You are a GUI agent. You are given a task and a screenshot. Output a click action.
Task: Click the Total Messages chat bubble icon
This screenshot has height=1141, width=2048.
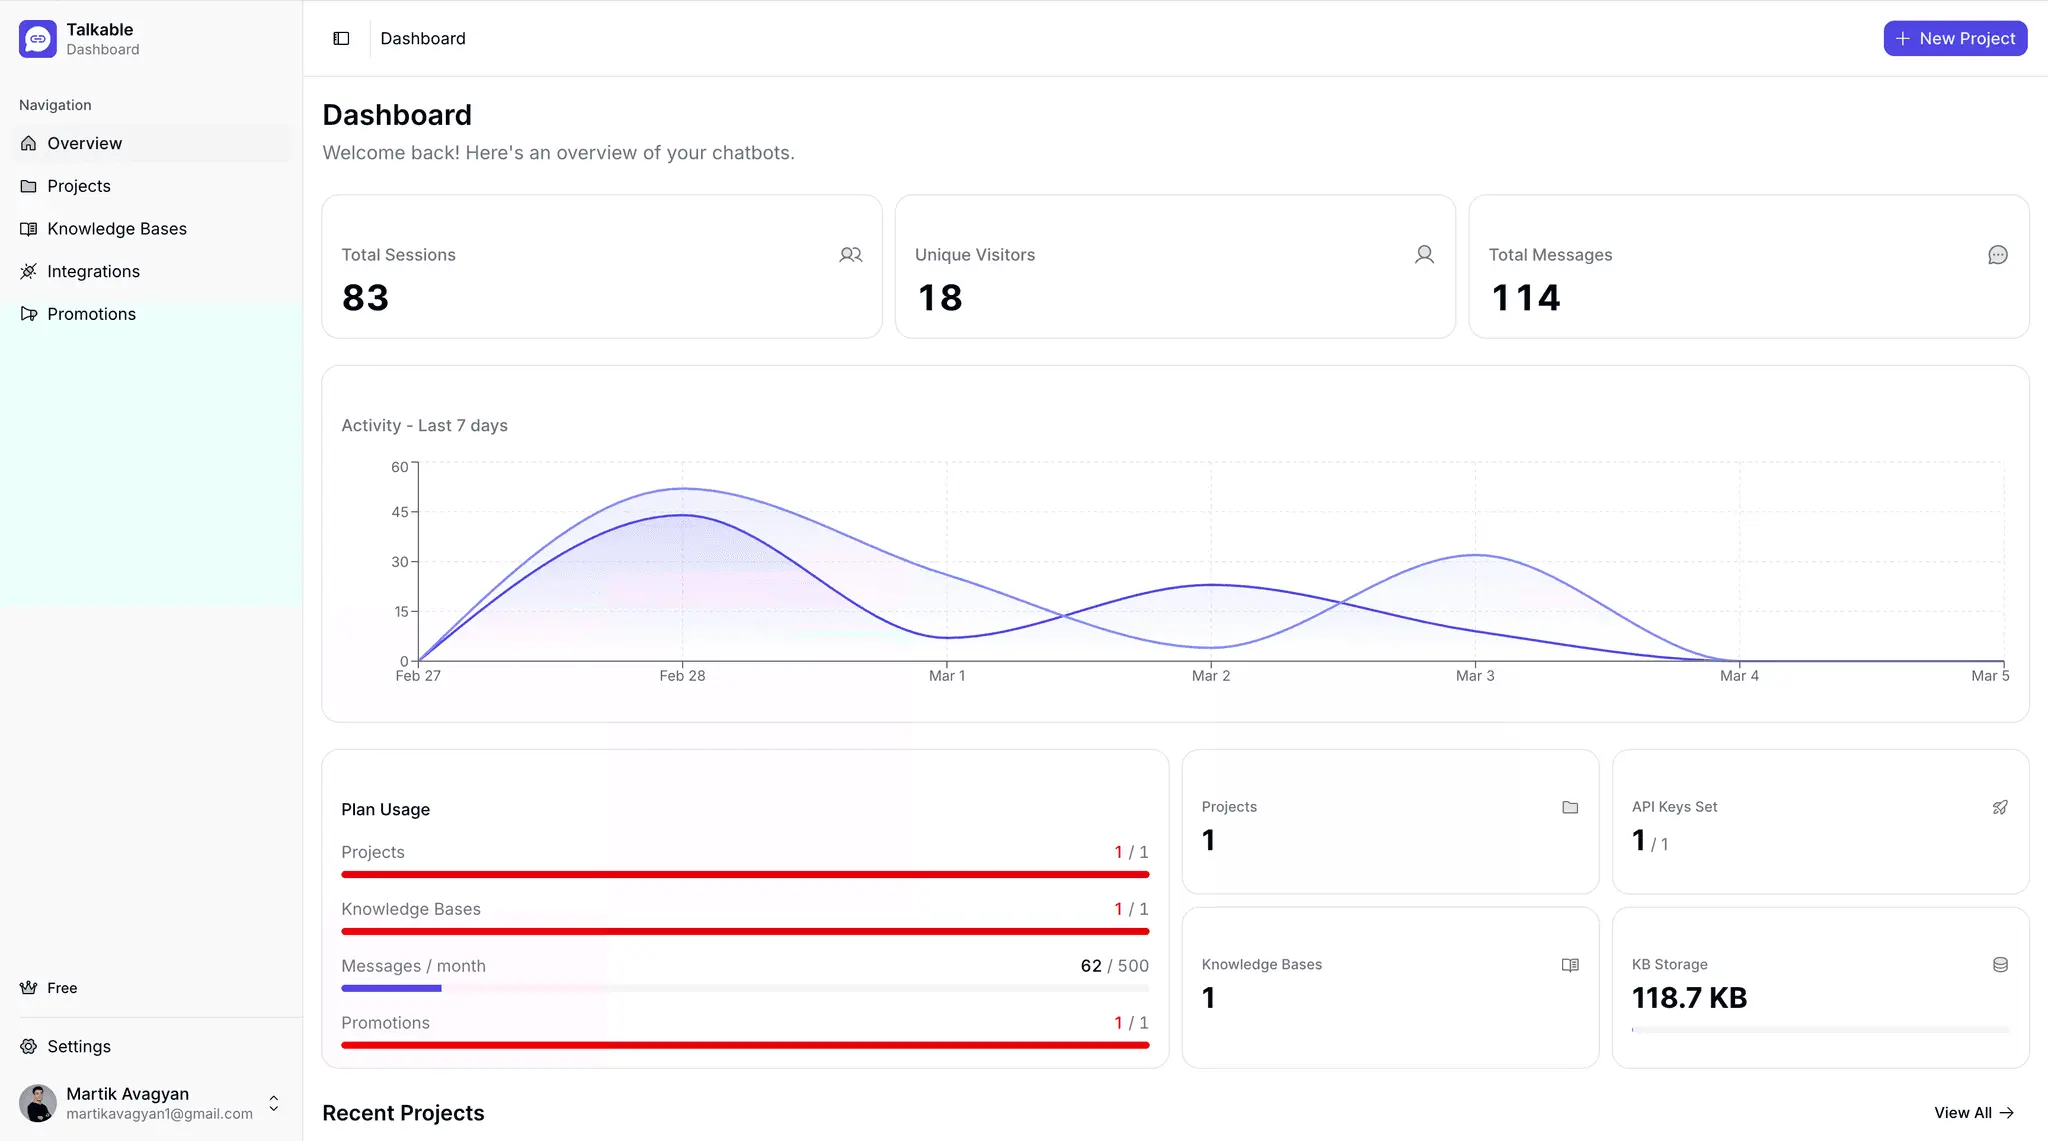[x=1998, y=255]
